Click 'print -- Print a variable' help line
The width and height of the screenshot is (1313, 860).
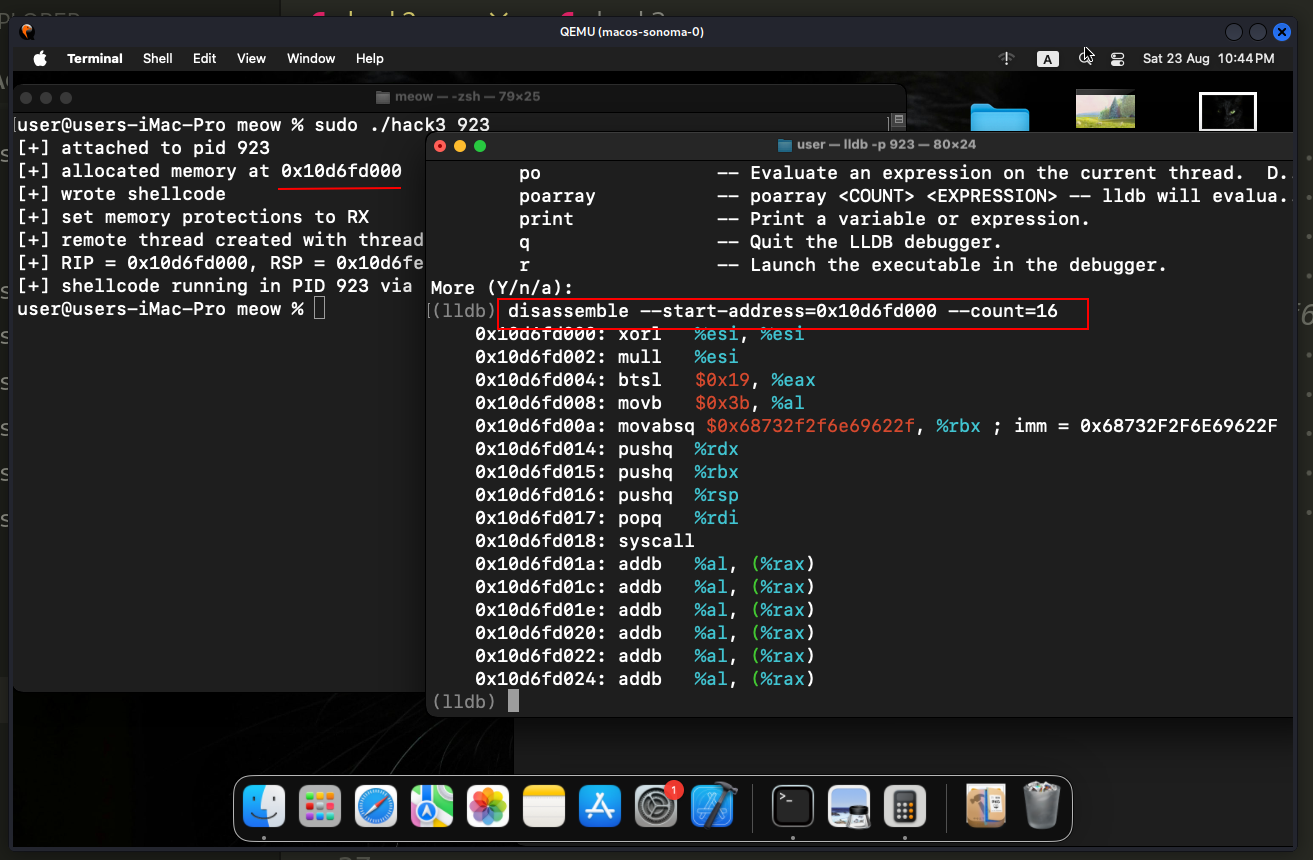click(x=804, y=219)
